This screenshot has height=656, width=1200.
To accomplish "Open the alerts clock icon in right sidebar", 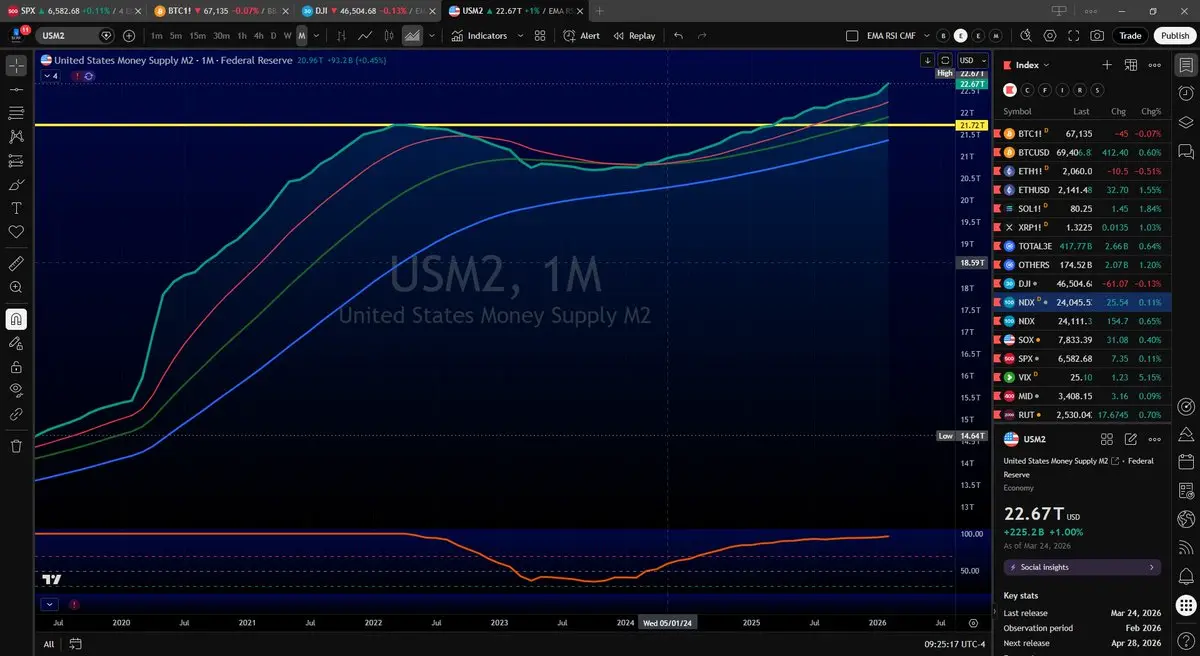I will point(1186,92).
